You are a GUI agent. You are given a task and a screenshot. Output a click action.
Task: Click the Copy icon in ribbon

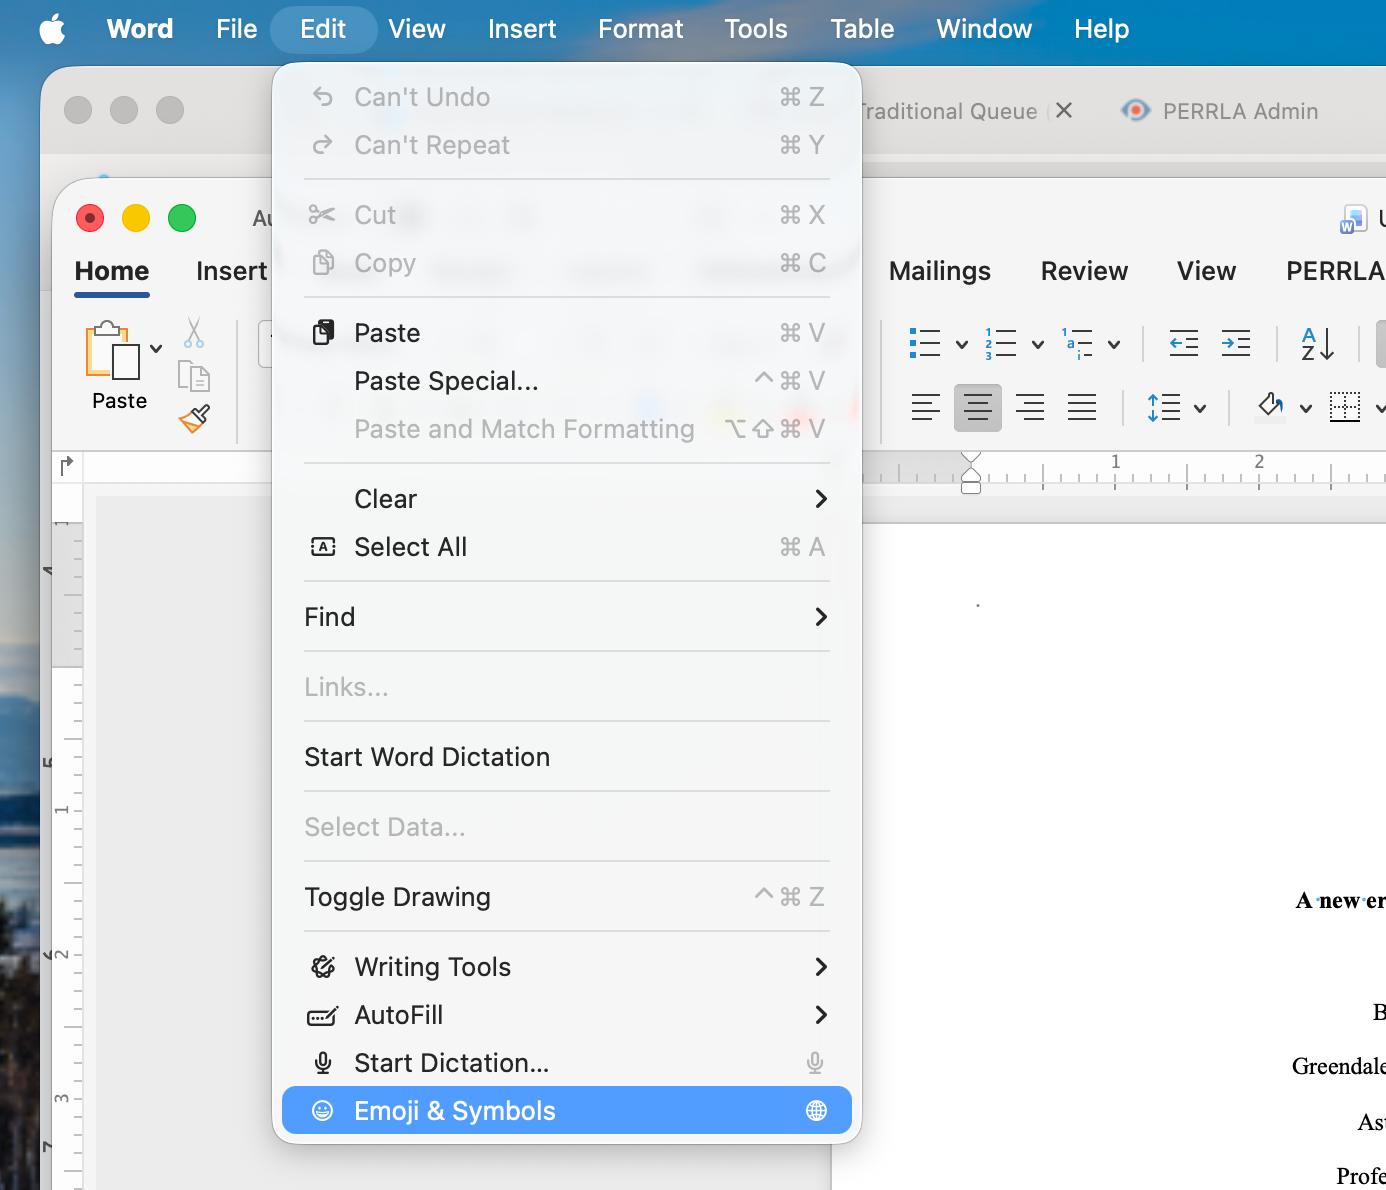pyautogui.click(x=194, y=377)
